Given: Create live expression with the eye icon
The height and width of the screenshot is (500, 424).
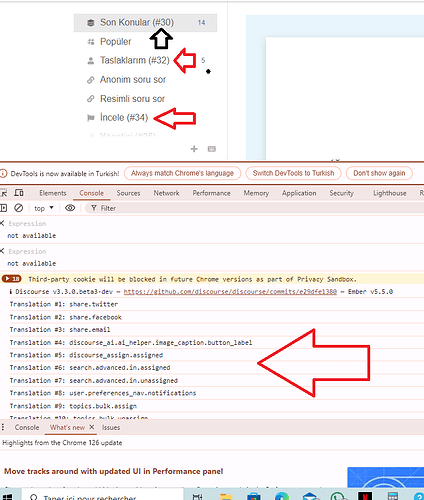Looking at the screenshot, I should tap(70, 208).
